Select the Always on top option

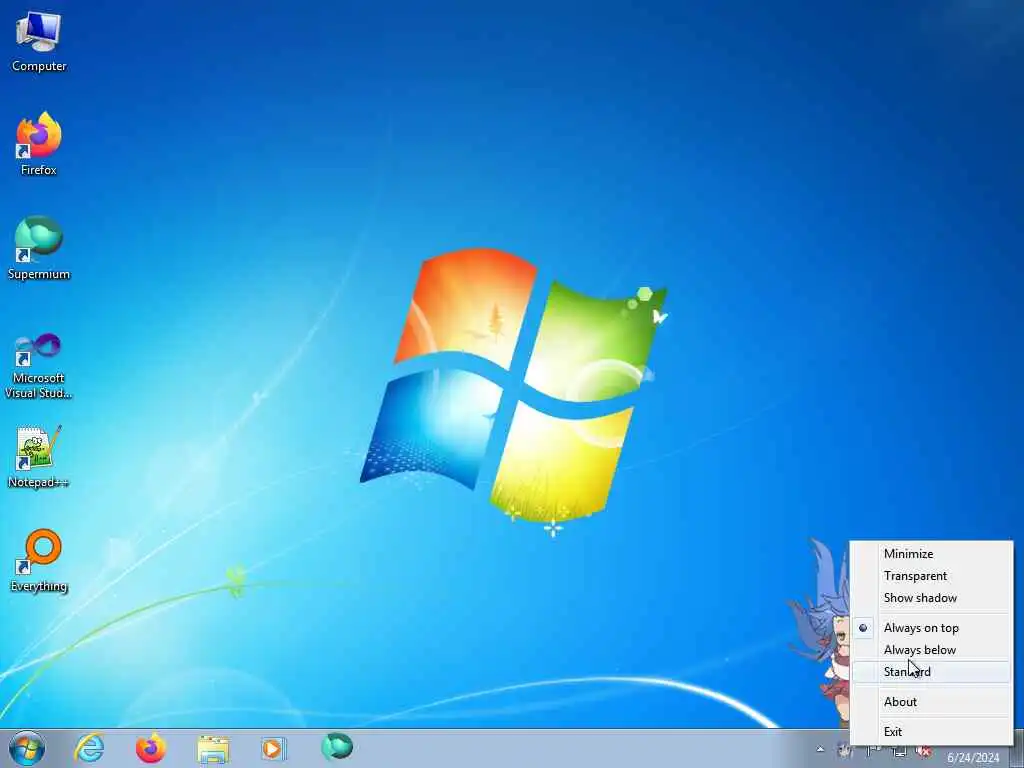click(x=931, y=628)
